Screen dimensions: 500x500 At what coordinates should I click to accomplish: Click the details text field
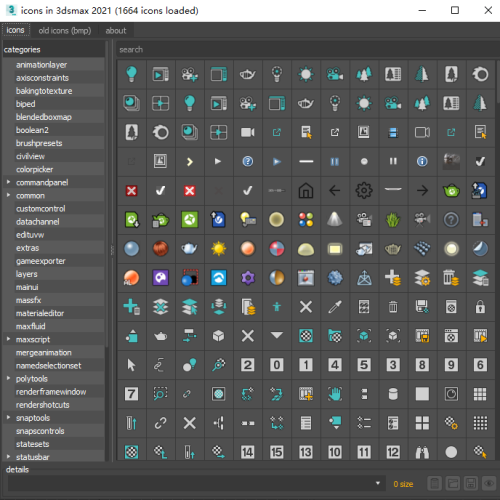click(x=196, y=483)
